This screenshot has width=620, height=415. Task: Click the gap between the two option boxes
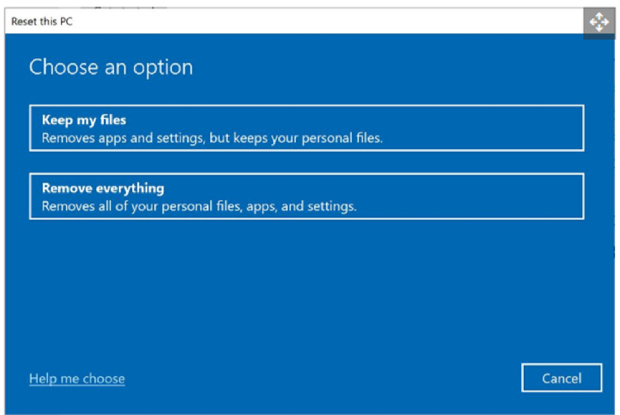pos(306,162)
